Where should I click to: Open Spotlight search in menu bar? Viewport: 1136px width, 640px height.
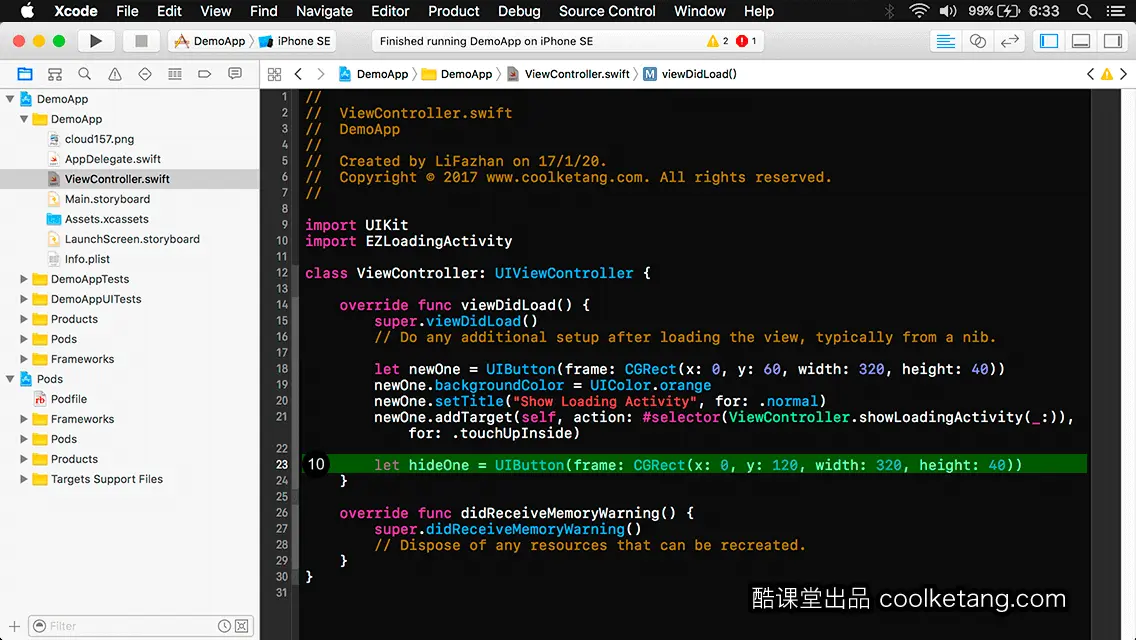point(1084,11)
